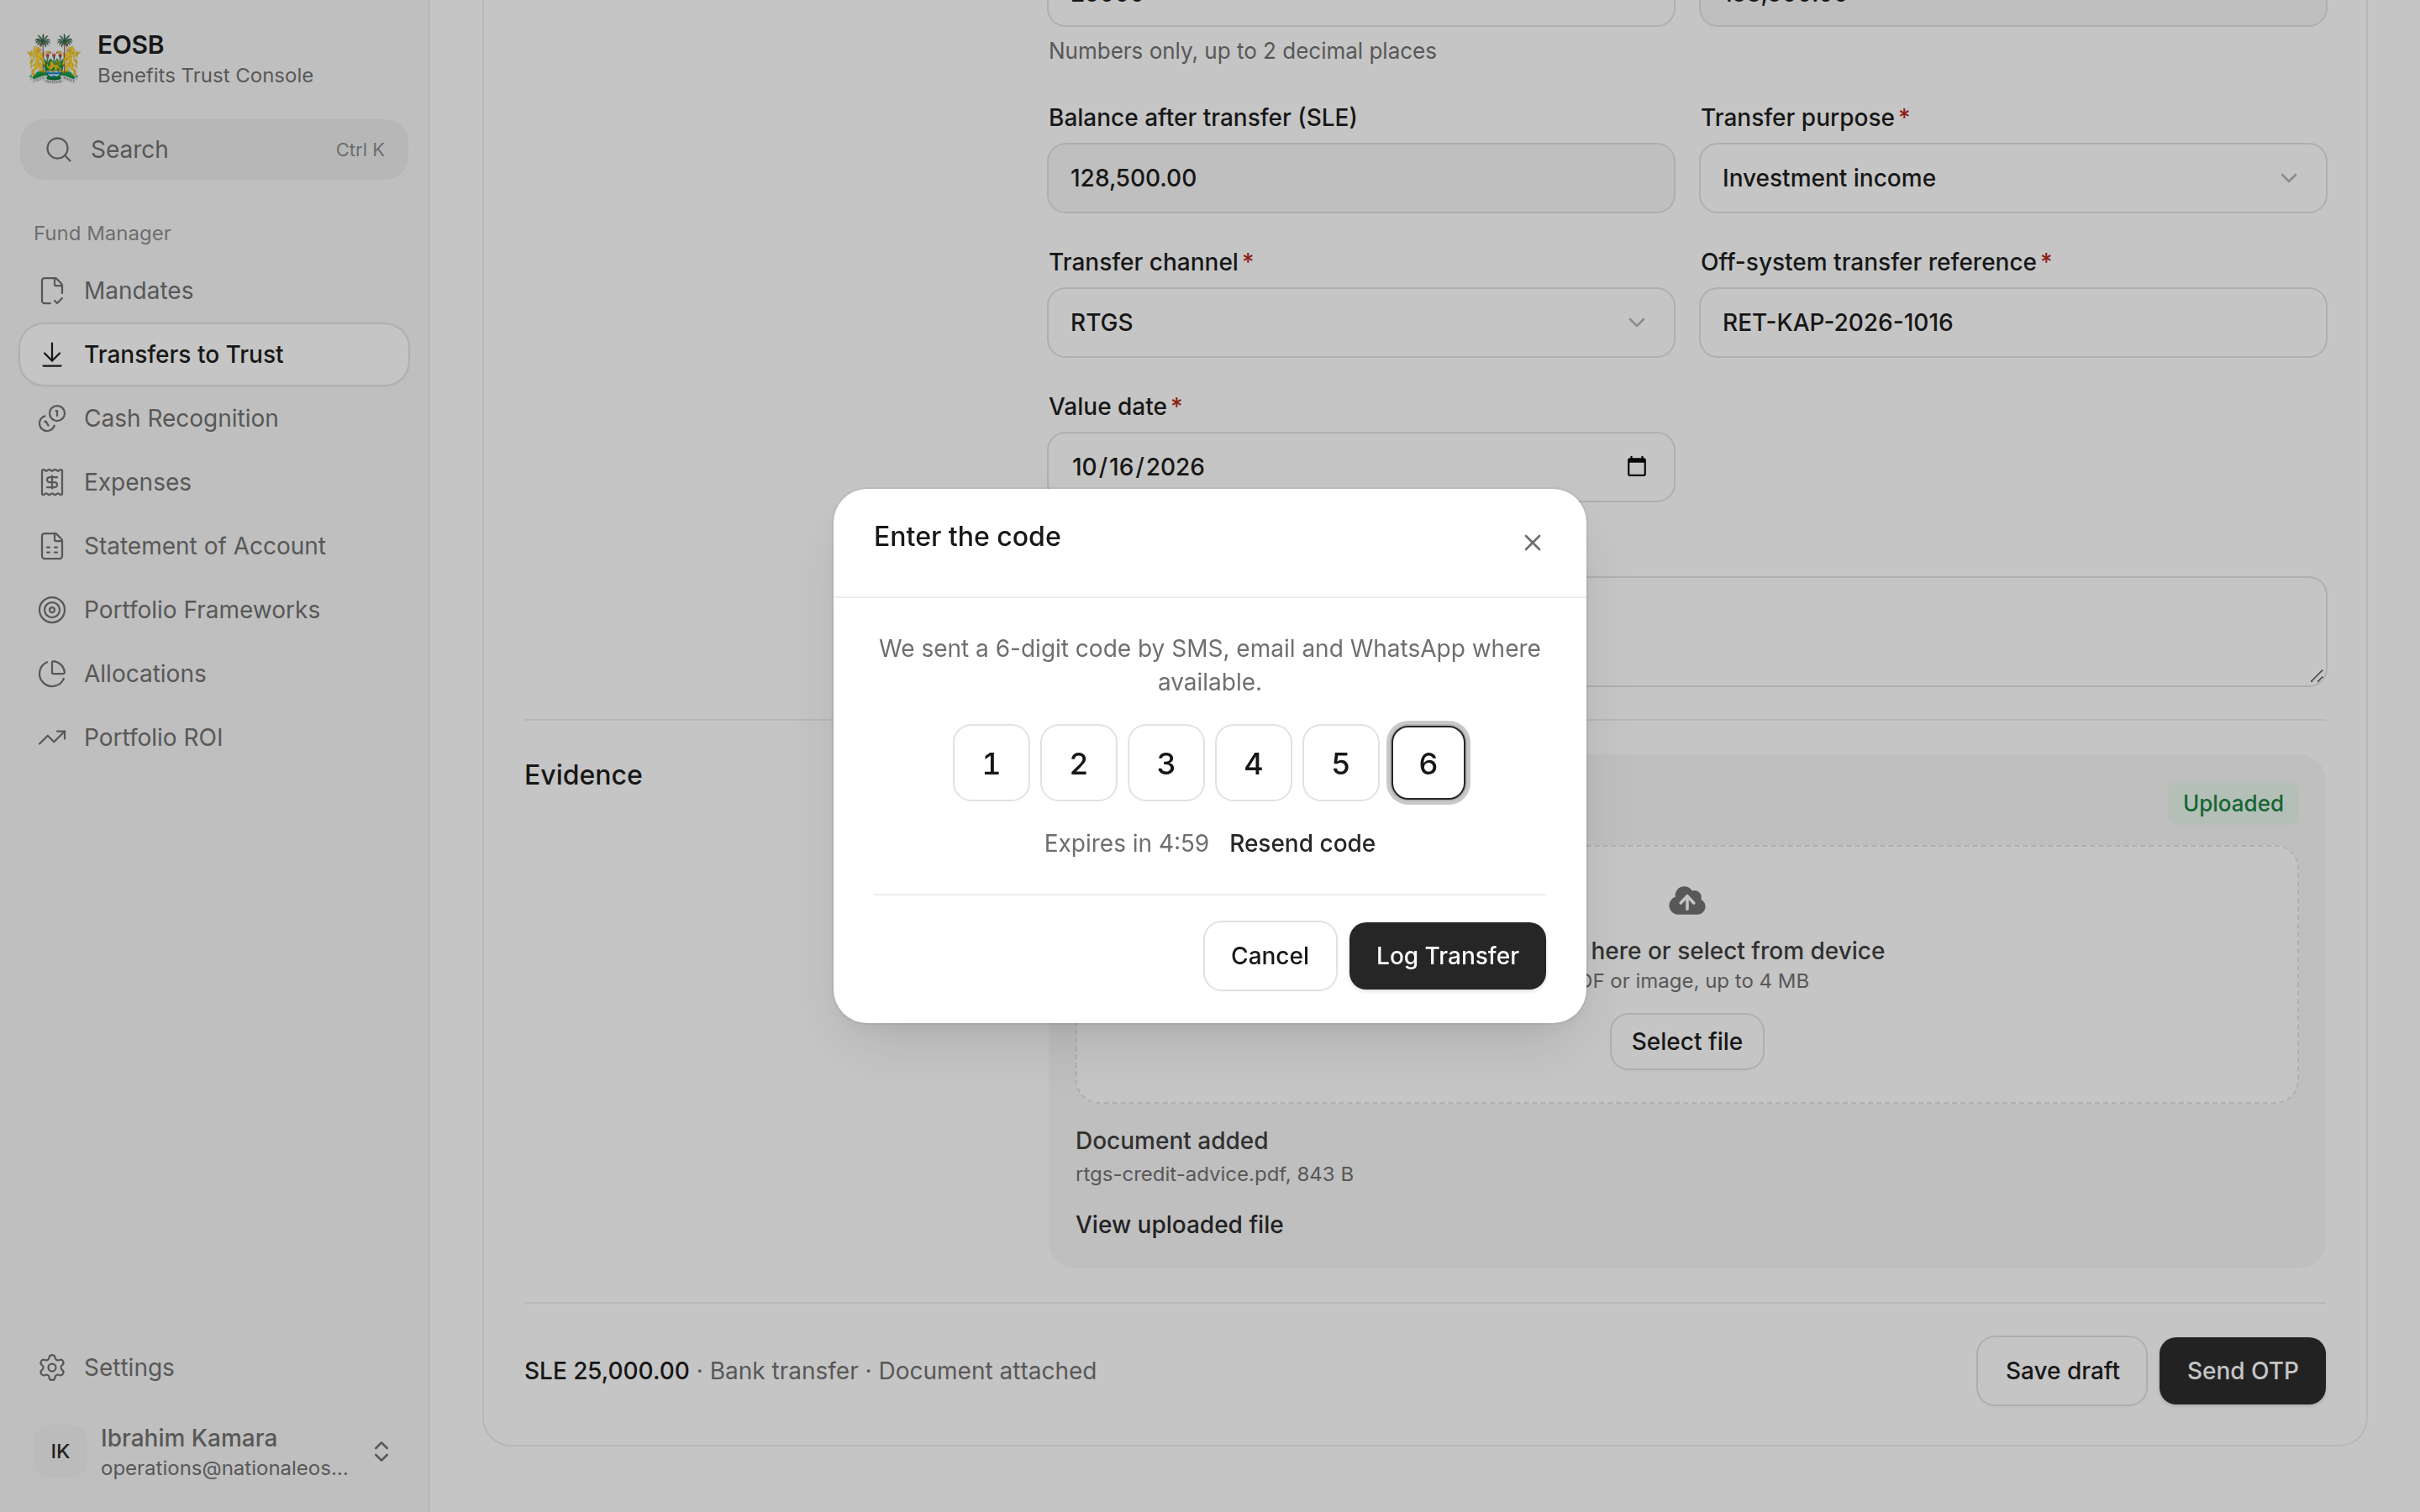The width and height of the screenshot is (2420, 1512).
Task: Click the Save draft button
Action: pos(2061,1371)
